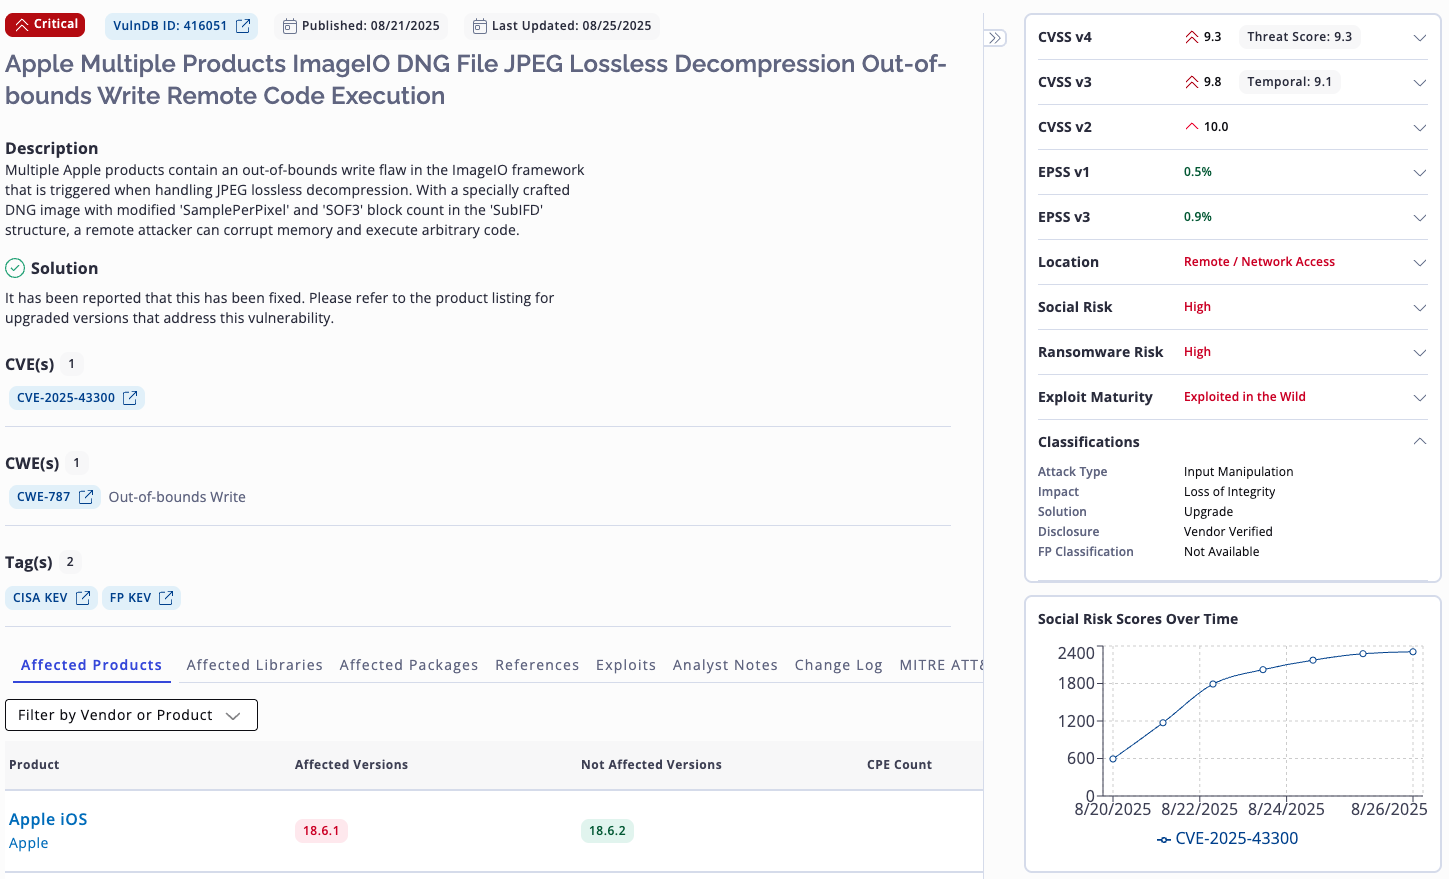Click the Published date calendar icon

click(x=289, y=26)
